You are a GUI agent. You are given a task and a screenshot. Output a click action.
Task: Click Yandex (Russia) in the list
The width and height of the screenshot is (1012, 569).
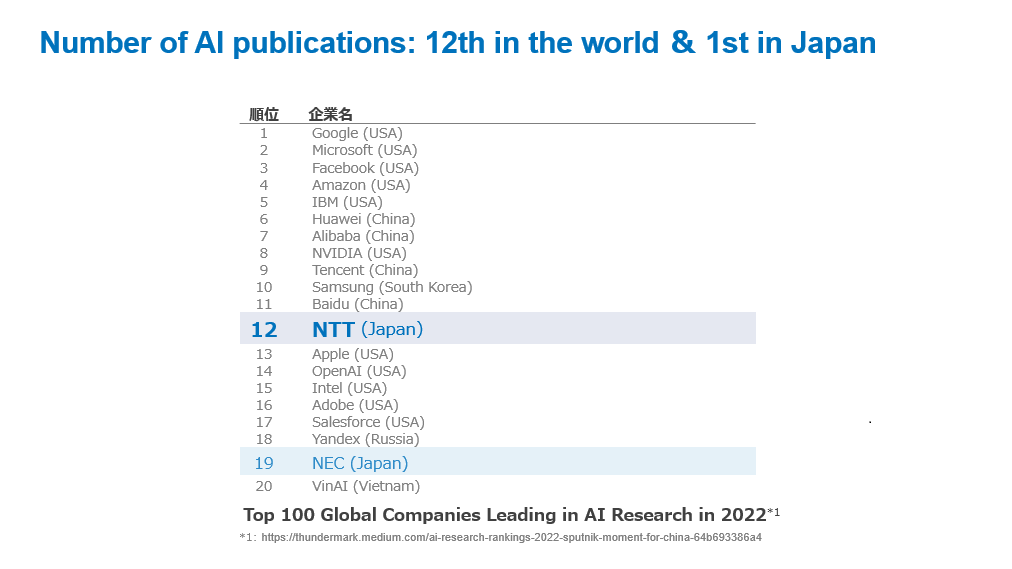pyautogui.click(x=365, y=439)
